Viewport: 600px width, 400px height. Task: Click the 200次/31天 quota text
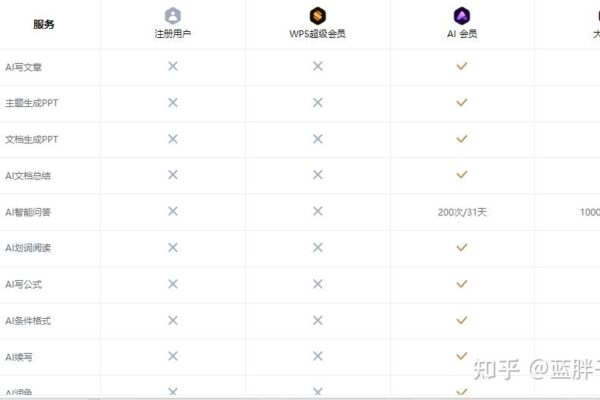point(462,212)
